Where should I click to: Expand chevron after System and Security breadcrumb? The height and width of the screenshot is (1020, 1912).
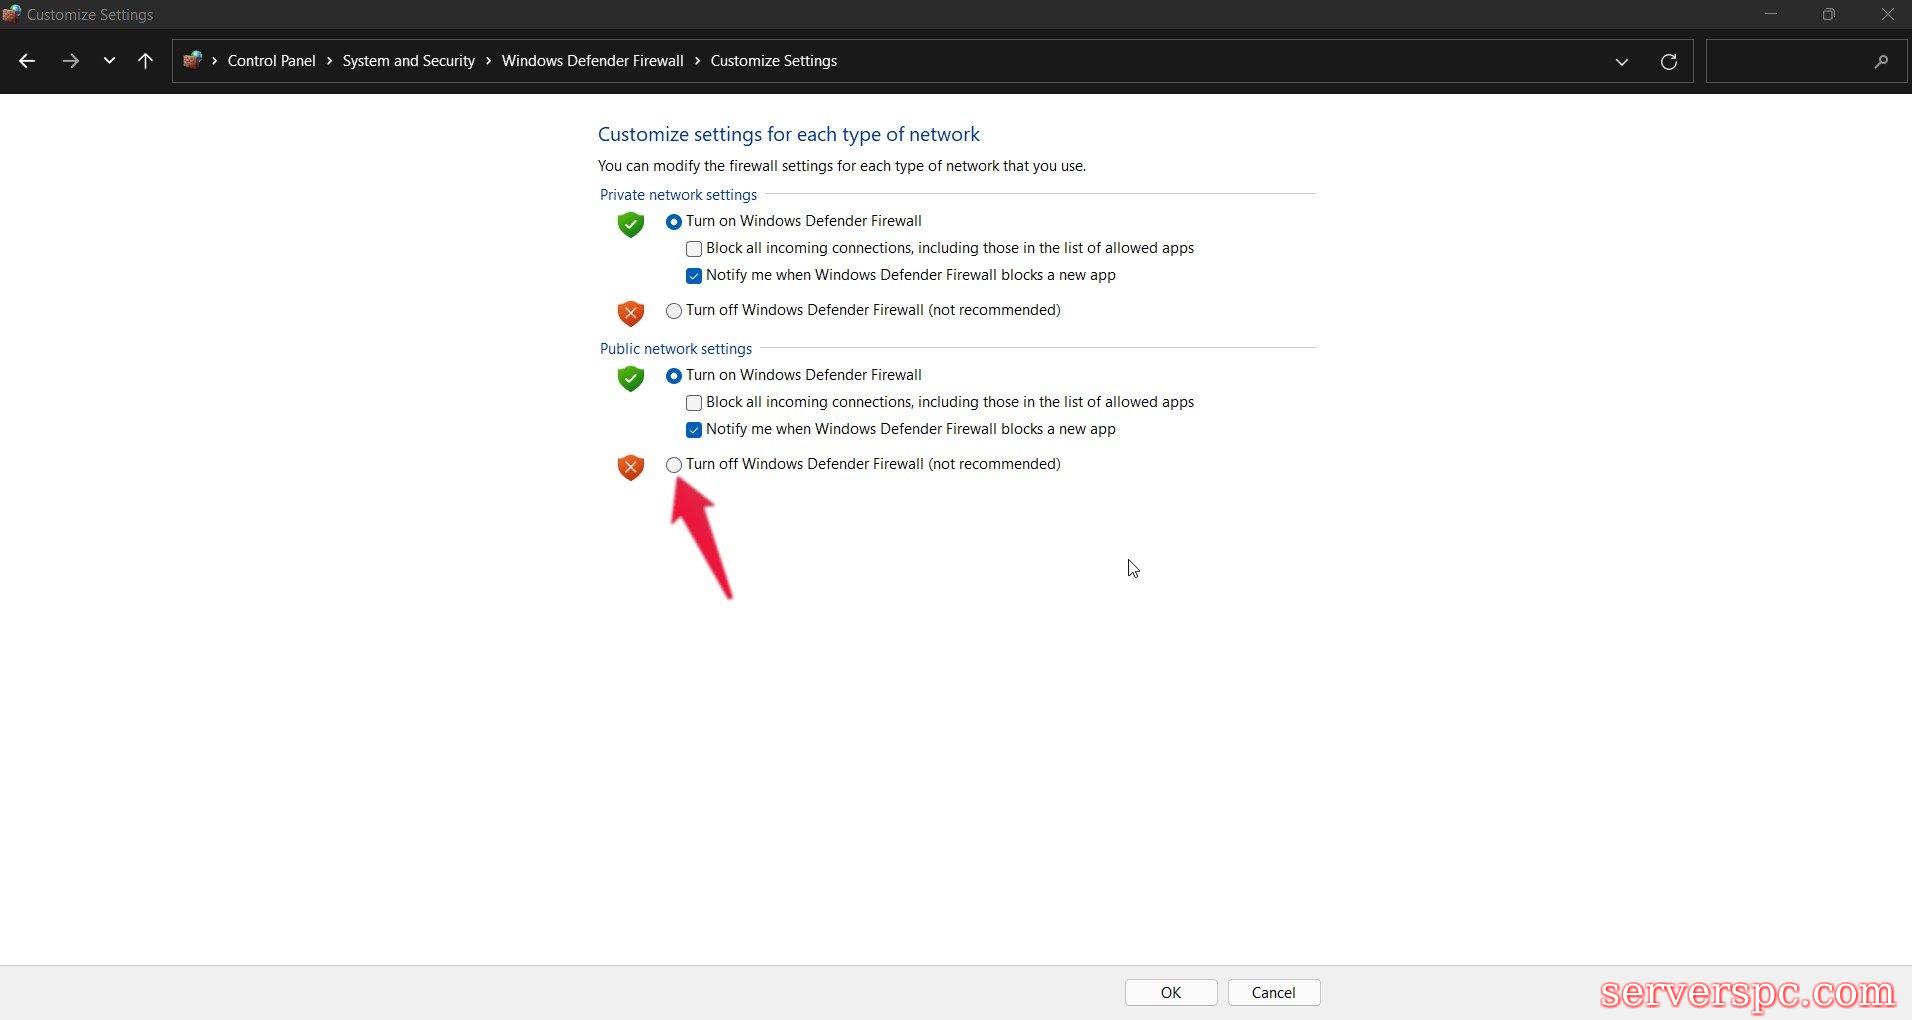tap(489, 61)
